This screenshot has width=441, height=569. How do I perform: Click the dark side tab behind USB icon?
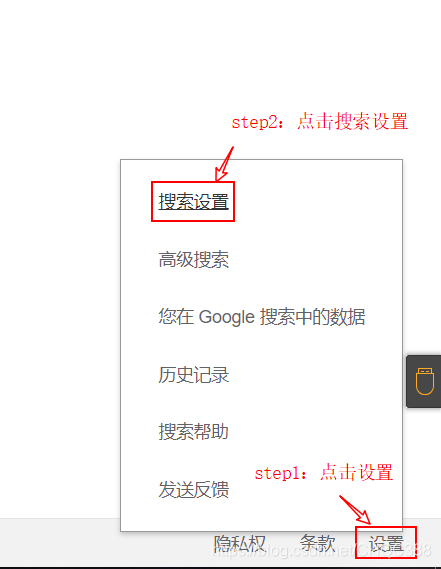coord(424,381)
